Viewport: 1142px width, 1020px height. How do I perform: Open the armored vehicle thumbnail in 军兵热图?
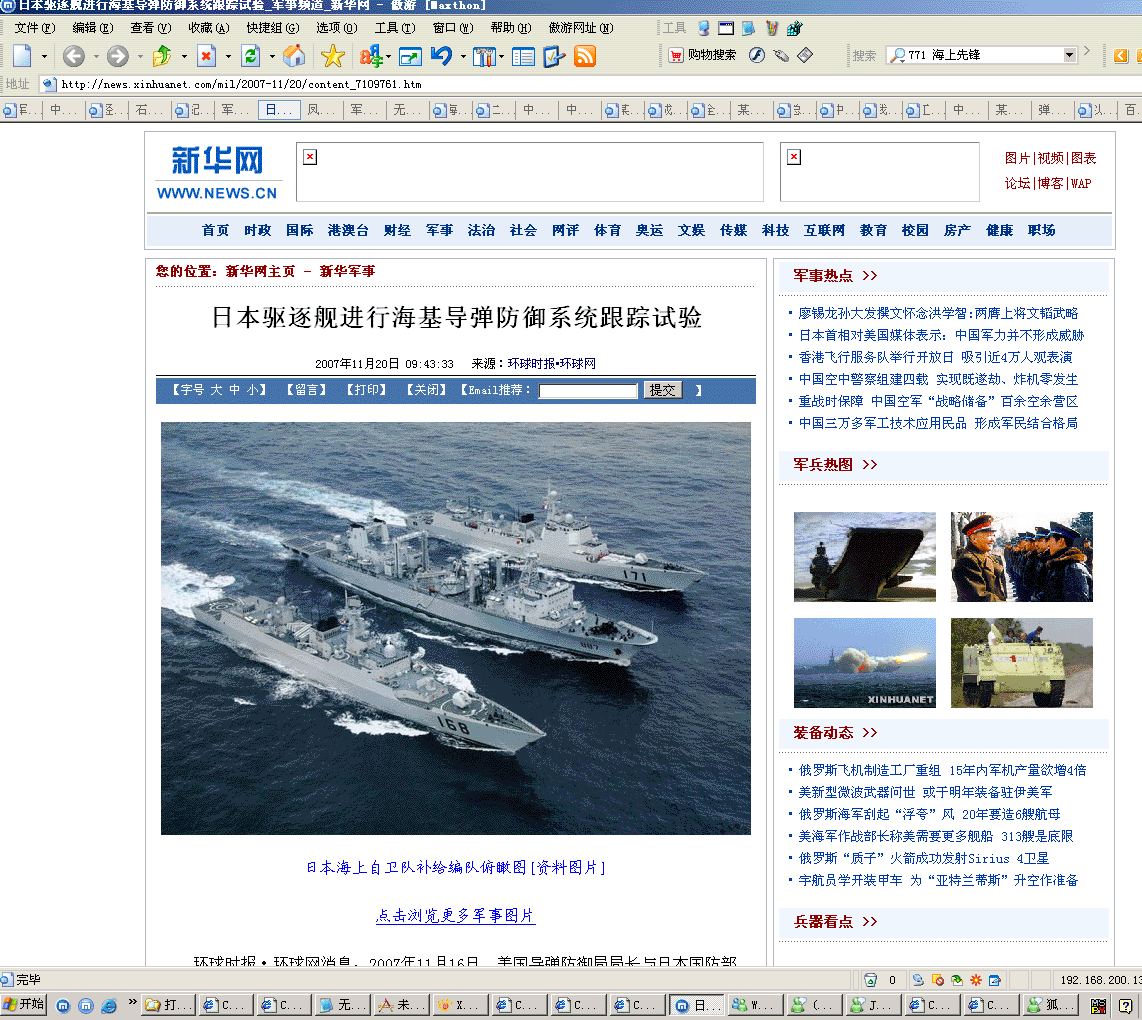pyautogui.click(x=1021, y=662)
